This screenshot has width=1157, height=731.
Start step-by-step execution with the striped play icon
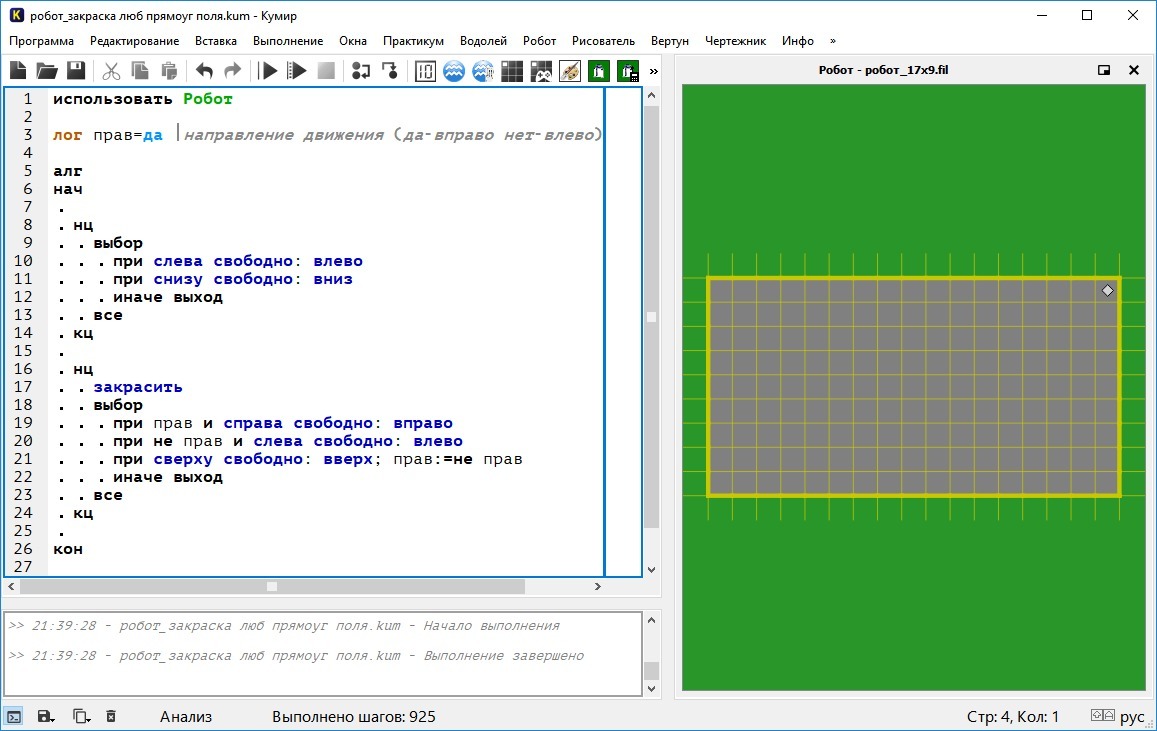(297, 71)
